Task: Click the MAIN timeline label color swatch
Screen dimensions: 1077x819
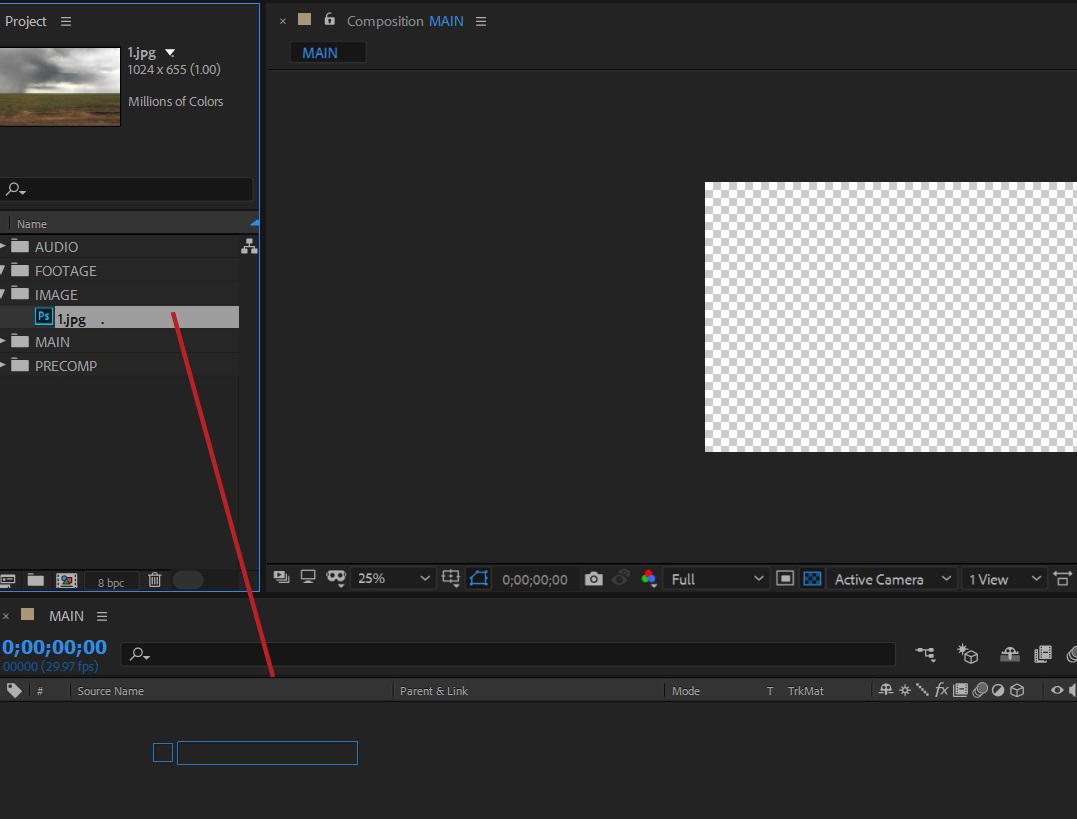Action: pos(27,614)
